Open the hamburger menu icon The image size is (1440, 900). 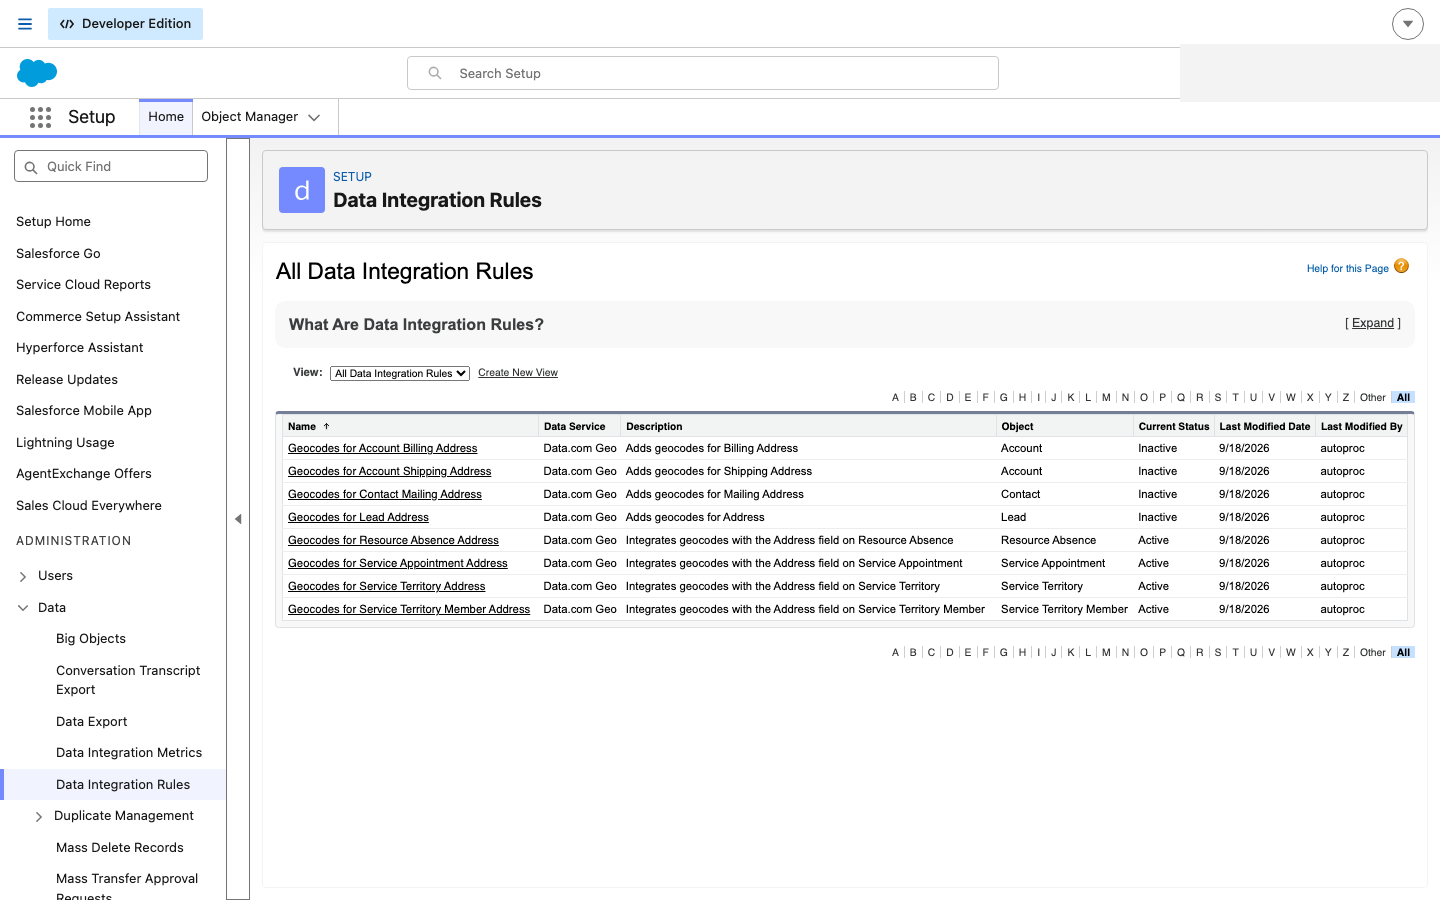(x=25, y=24)
